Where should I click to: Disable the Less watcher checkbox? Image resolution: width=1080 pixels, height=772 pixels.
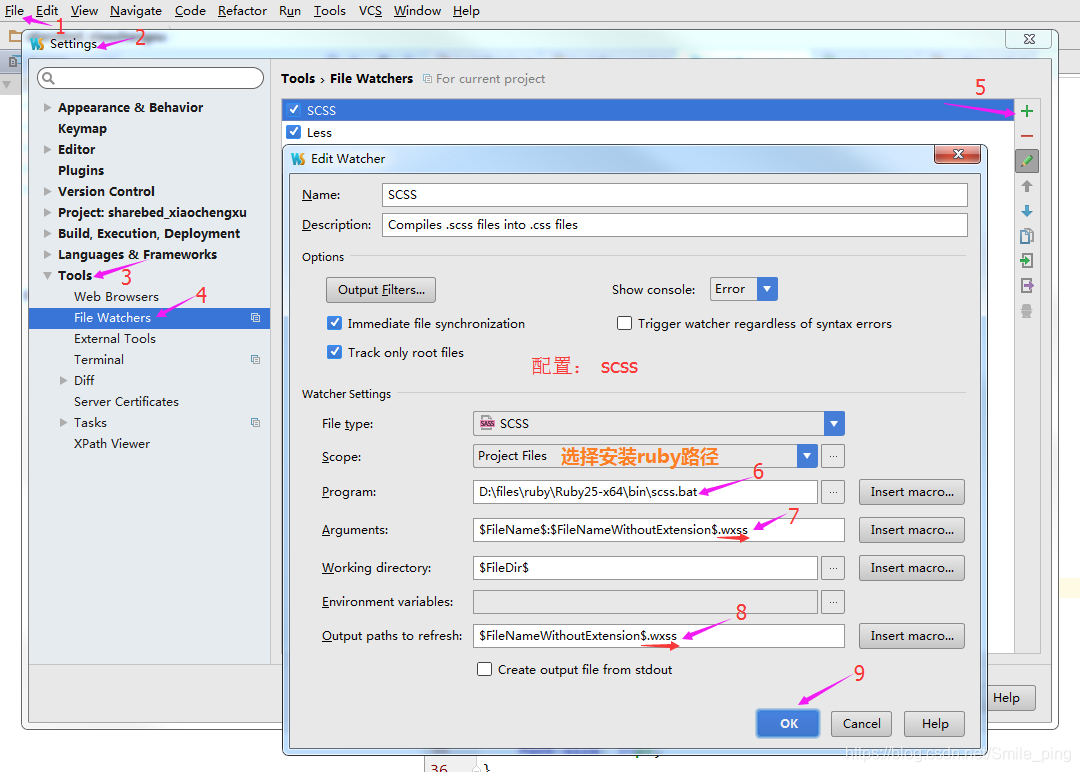point(294,132)
